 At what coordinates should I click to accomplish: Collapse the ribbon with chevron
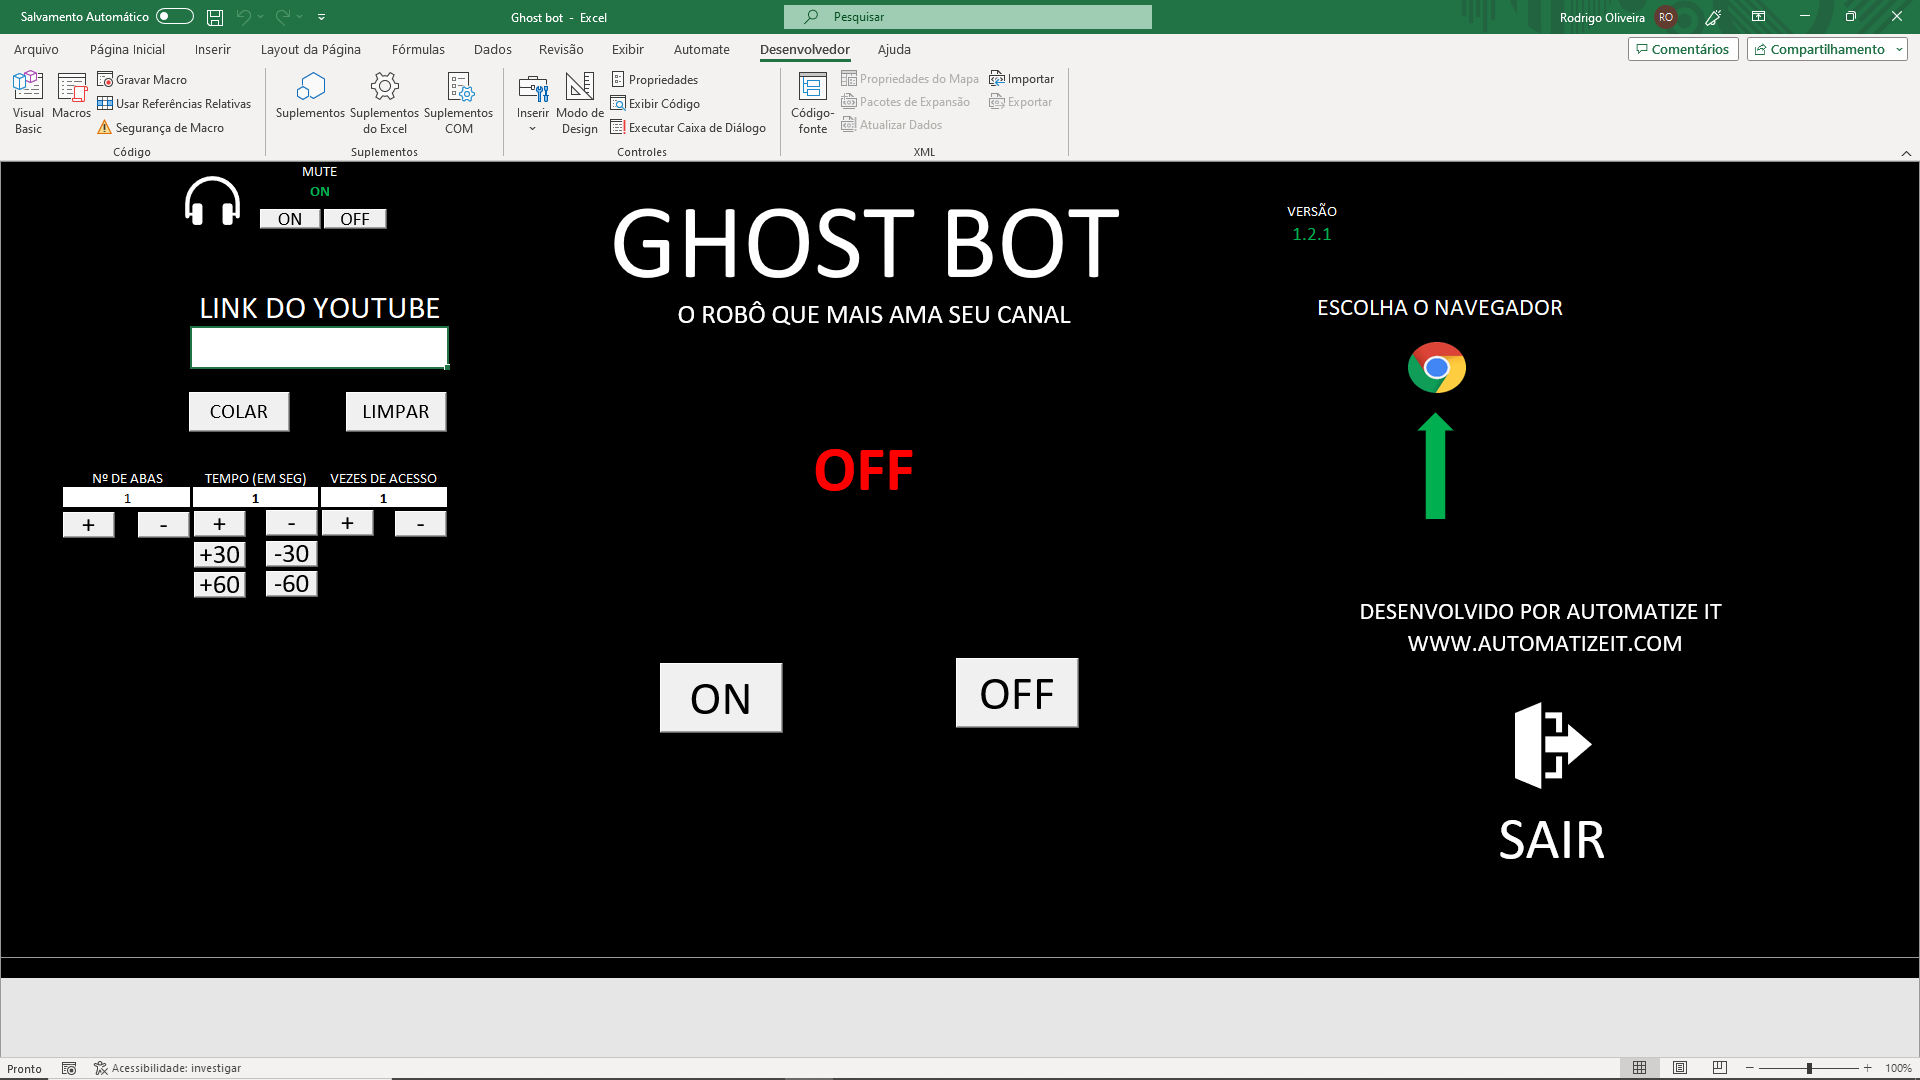click(x=1906, y=153)
